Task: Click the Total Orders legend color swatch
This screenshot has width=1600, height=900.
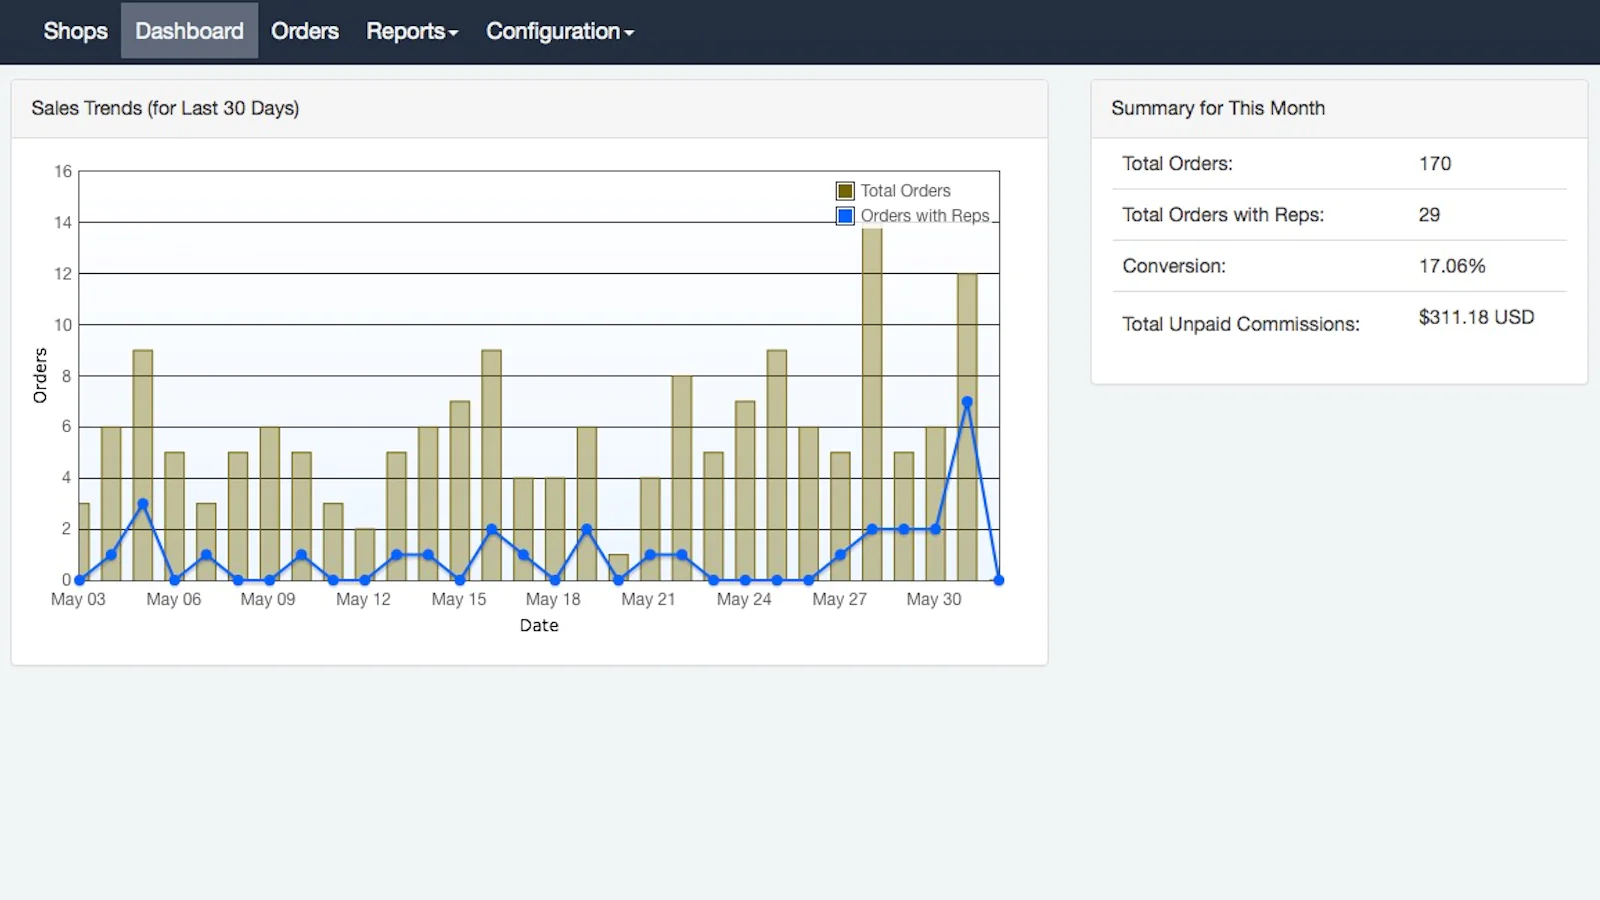Action: click(x=845, y=191)
